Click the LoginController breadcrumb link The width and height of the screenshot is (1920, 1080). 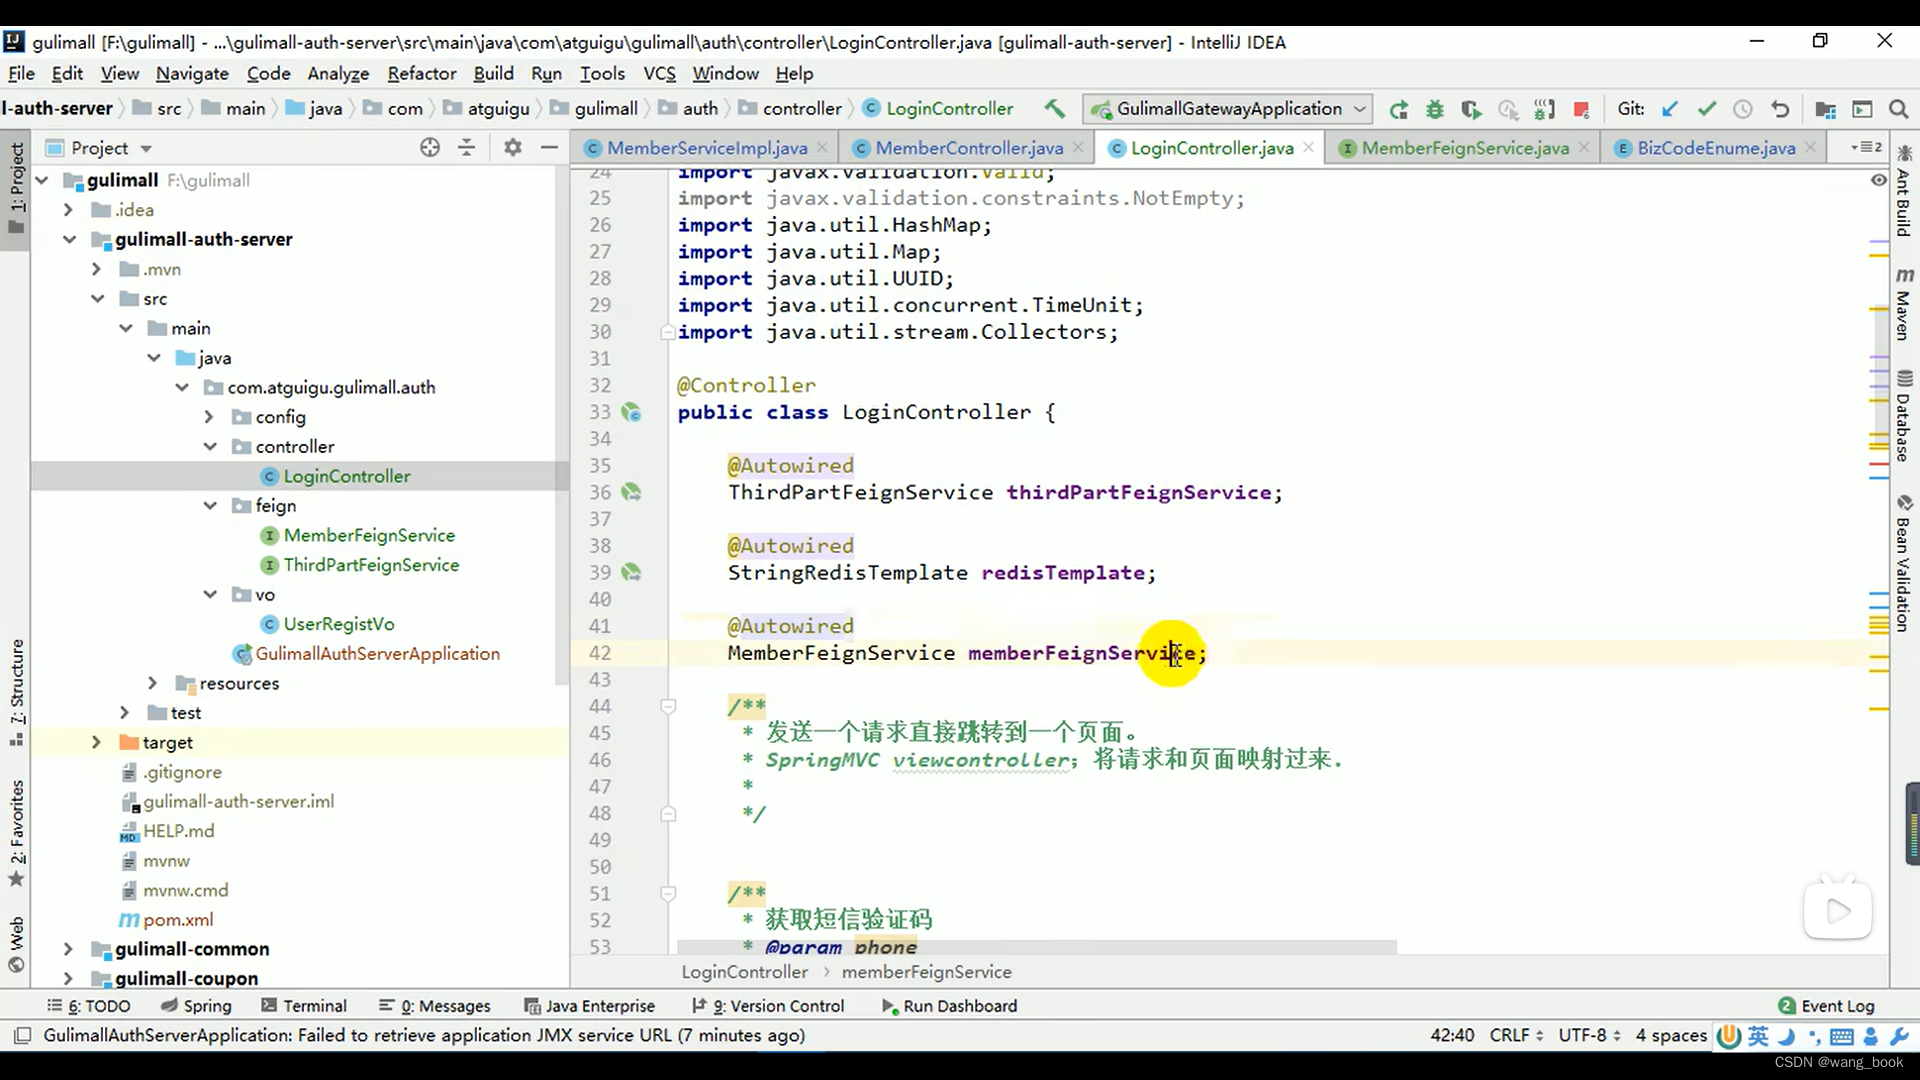coord(744,972)
